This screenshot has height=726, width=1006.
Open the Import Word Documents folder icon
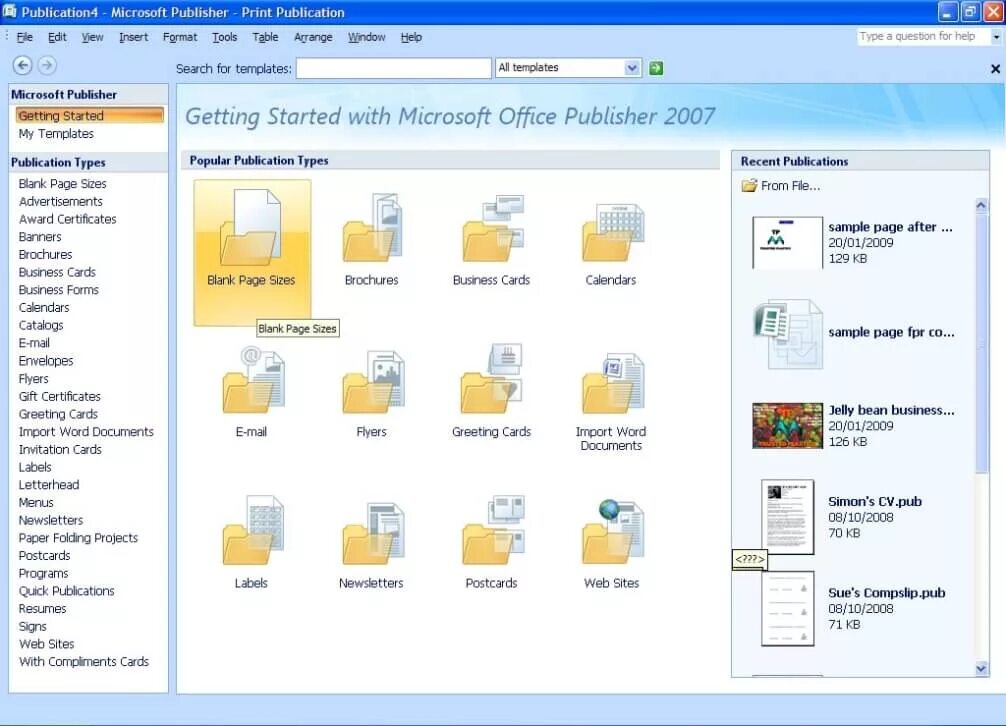[x=613, y=383]
